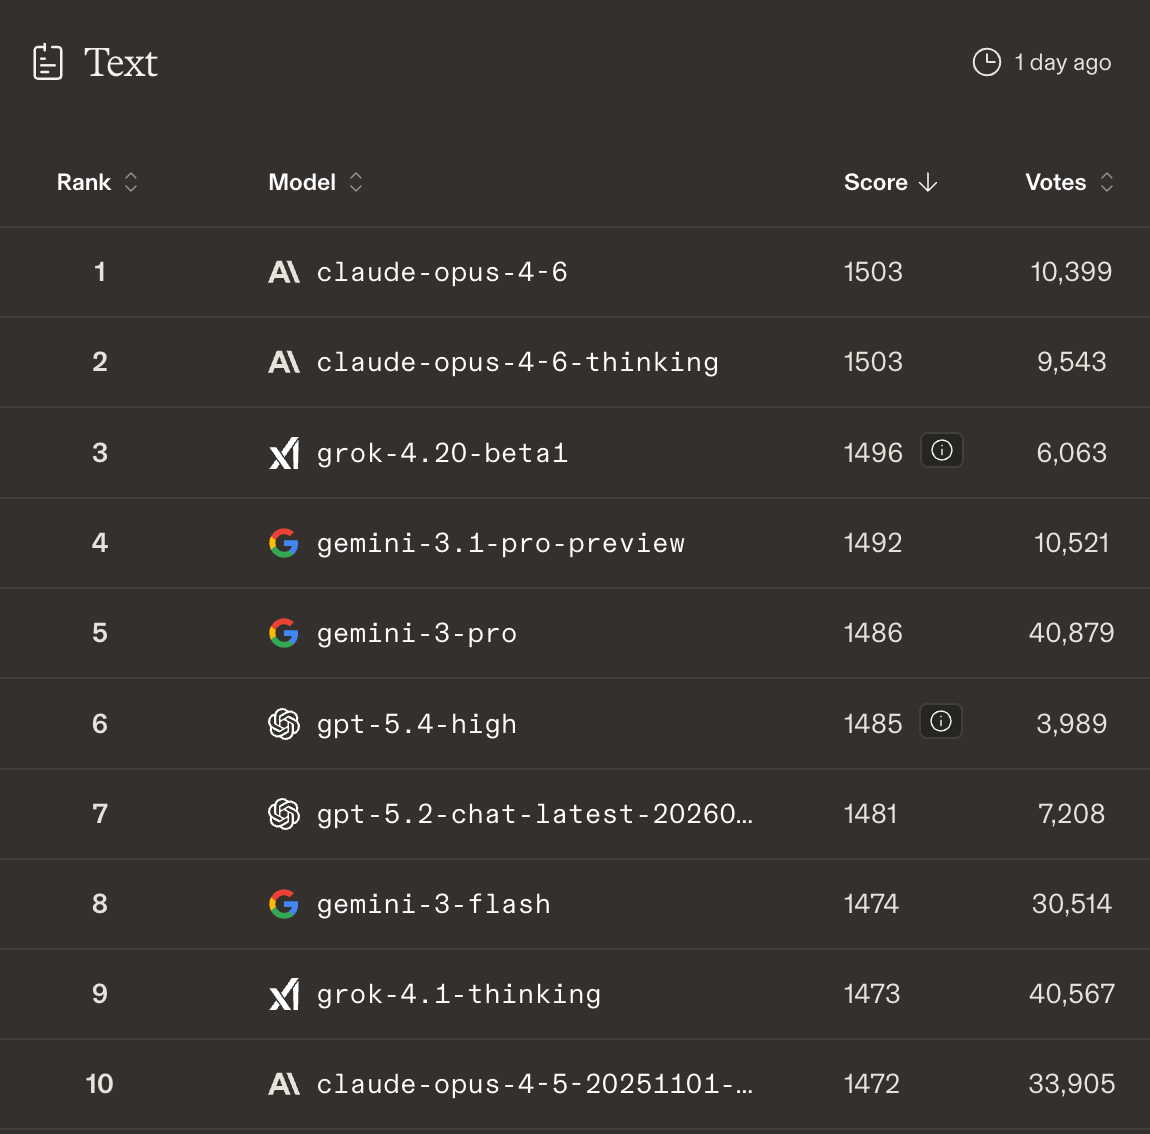The height and width of the screenshot is (1134, 1150).
Task: Open claude-opus-4-6-thinking model entry
Action: 518,362
